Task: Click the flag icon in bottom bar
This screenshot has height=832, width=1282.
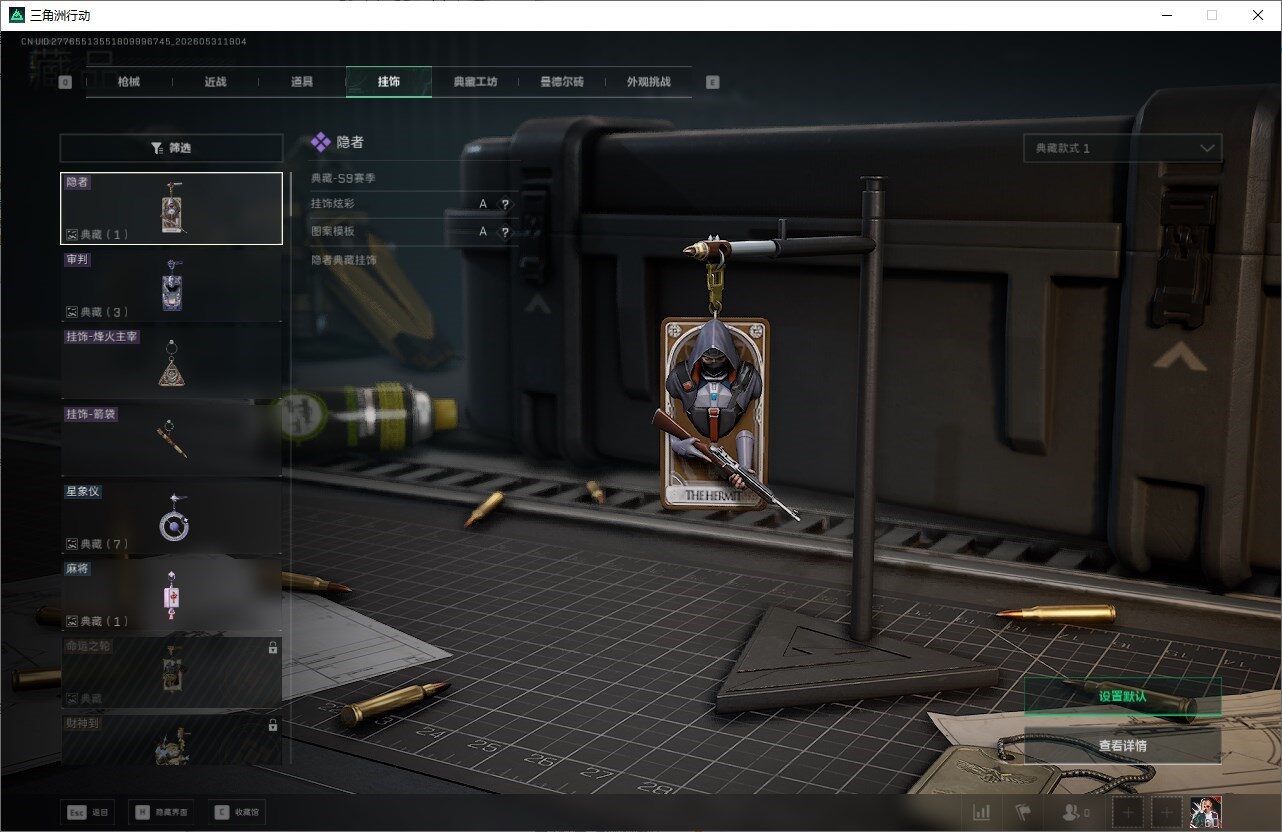Action: 1023,813
